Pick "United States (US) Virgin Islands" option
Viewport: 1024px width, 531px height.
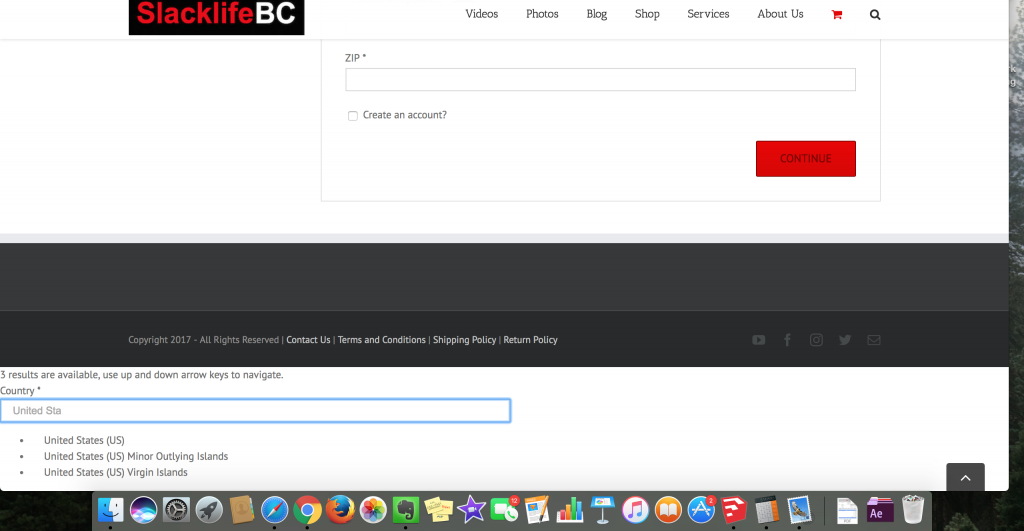point(116,472)
